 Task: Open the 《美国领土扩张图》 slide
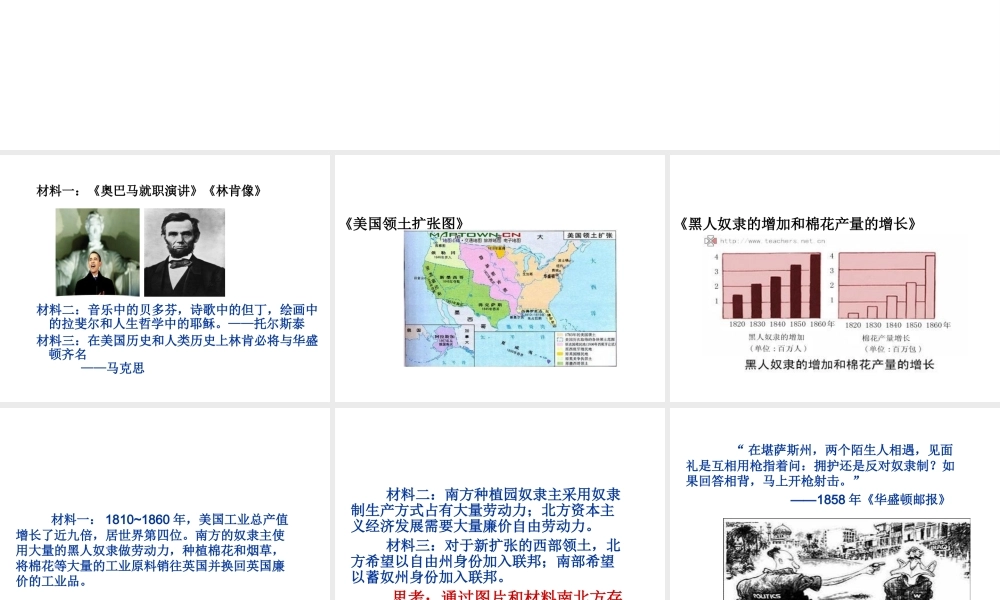pos(499,278)
